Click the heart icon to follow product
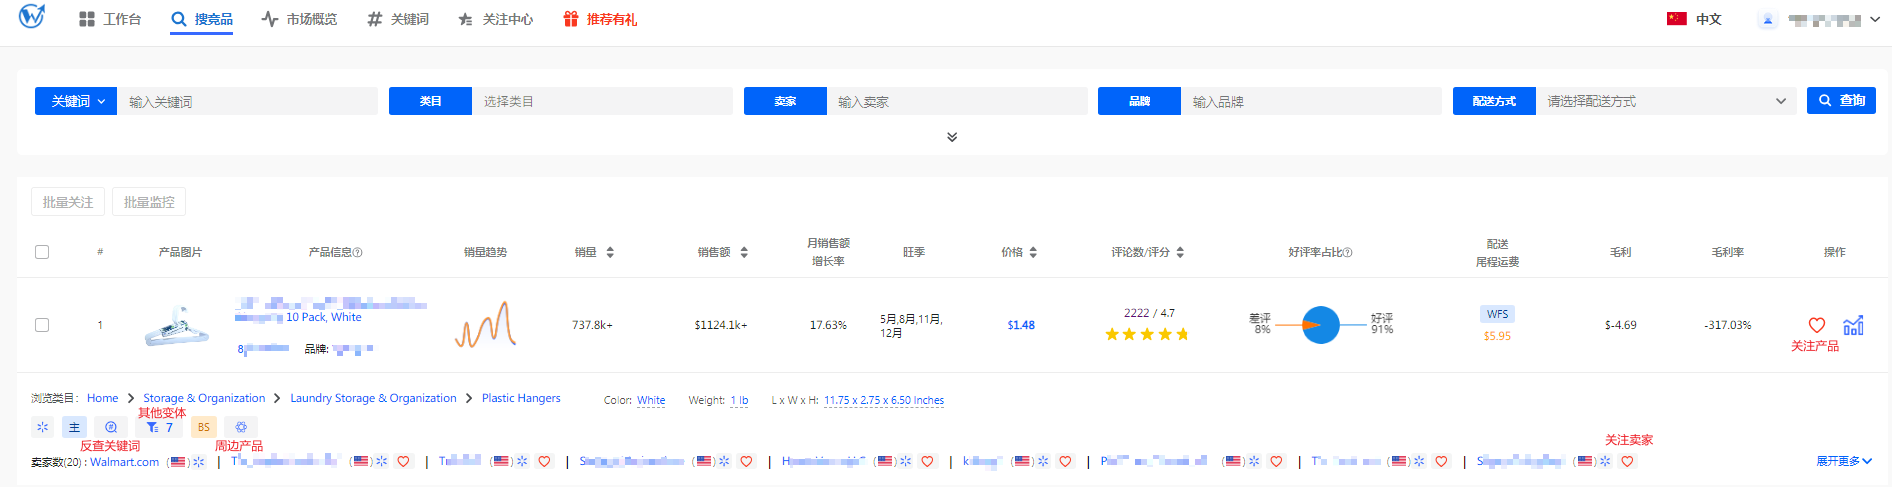 [x=1816, y=325]
